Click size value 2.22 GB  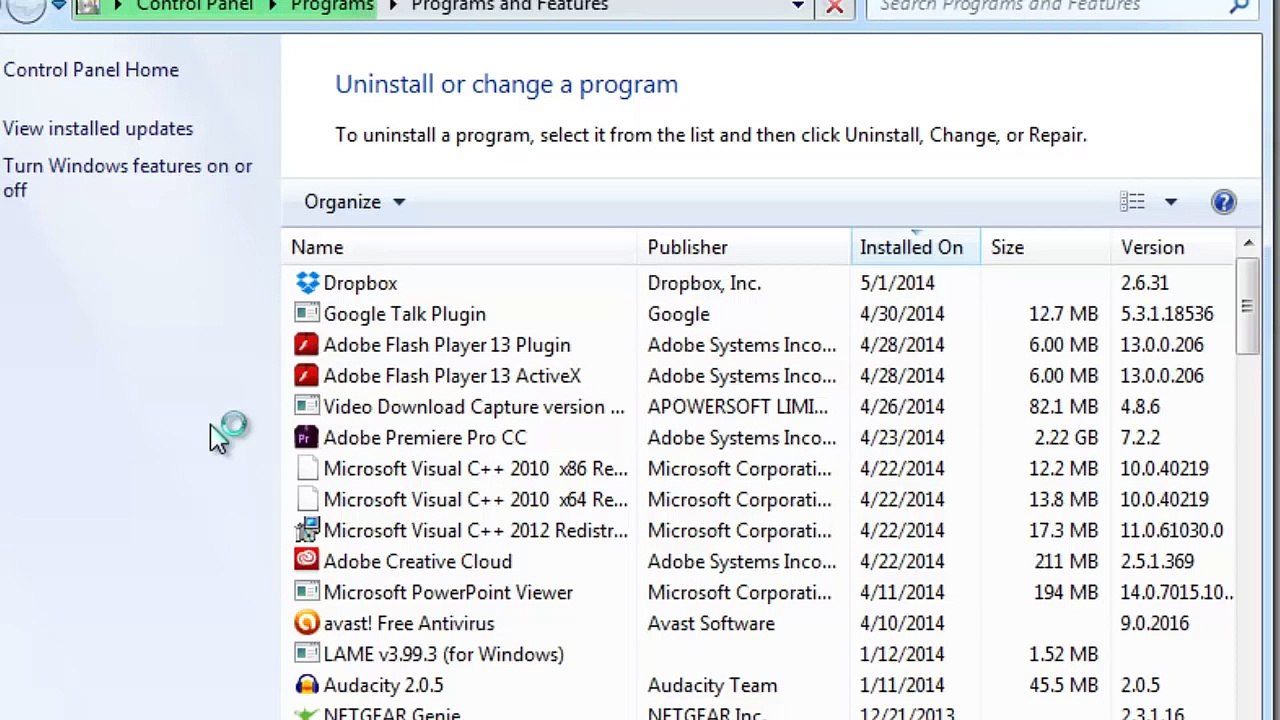pos(1066,438)
